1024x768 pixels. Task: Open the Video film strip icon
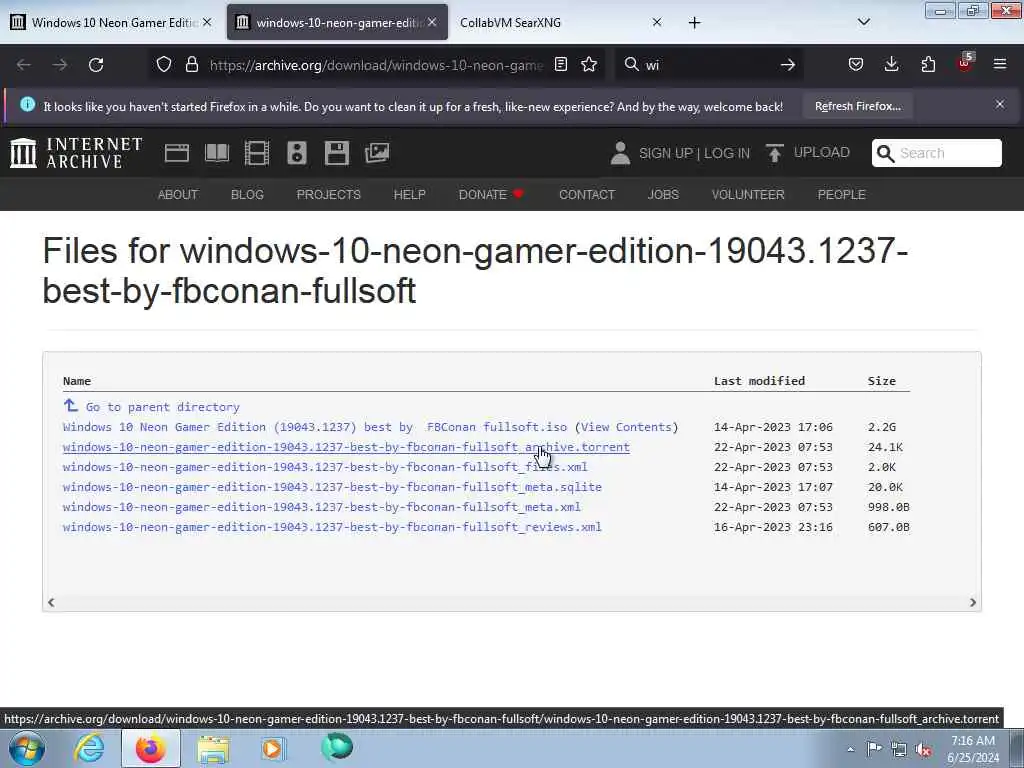pos(257,153)
